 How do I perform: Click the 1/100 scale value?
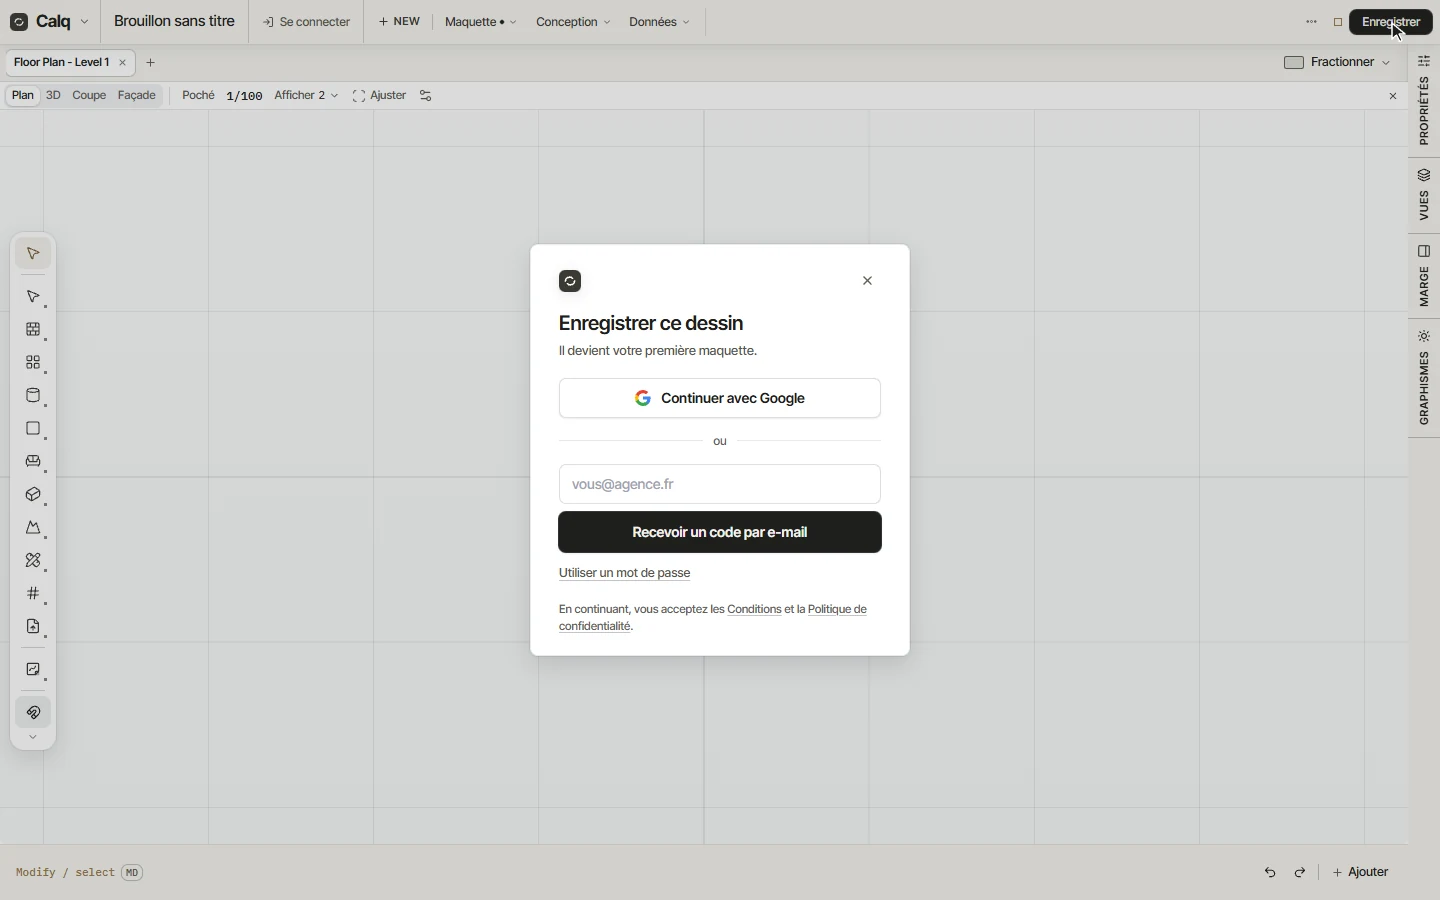[x=244, y=97]
